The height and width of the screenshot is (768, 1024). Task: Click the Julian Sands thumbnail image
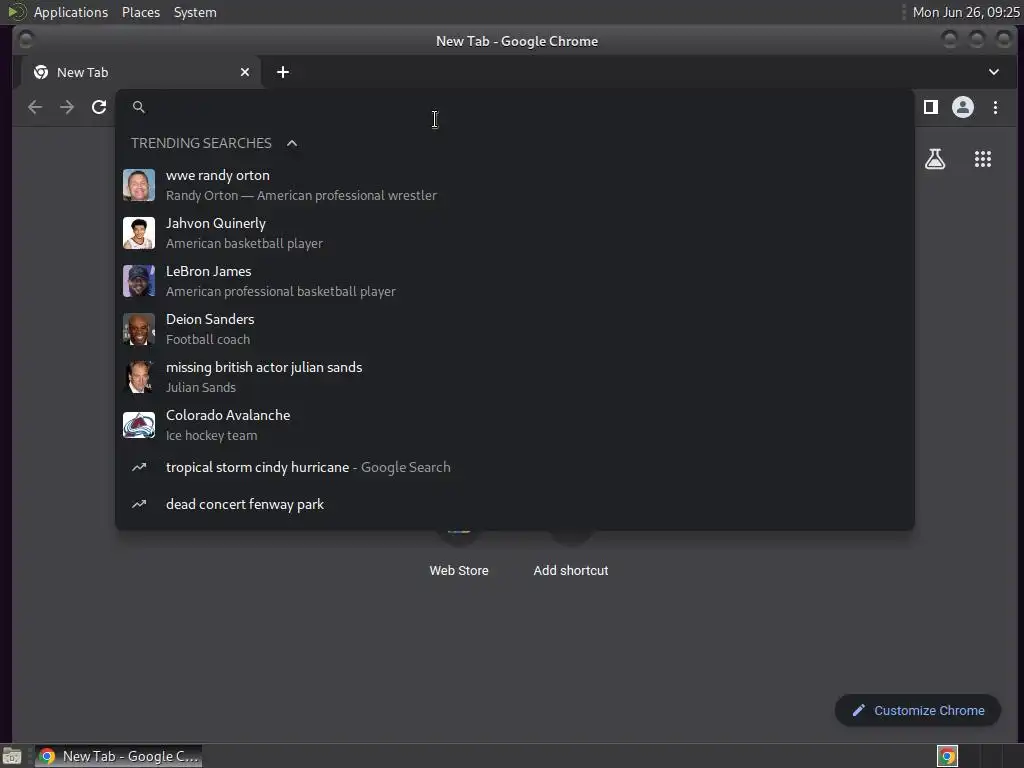(139, 377)
